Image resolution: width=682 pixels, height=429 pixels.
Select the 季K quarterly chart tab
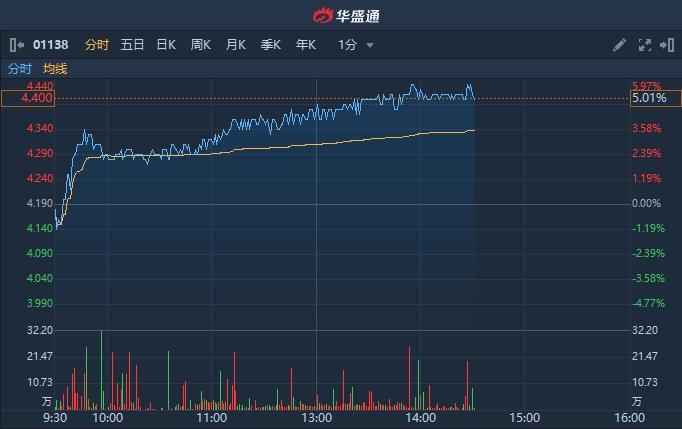(270, 45)
